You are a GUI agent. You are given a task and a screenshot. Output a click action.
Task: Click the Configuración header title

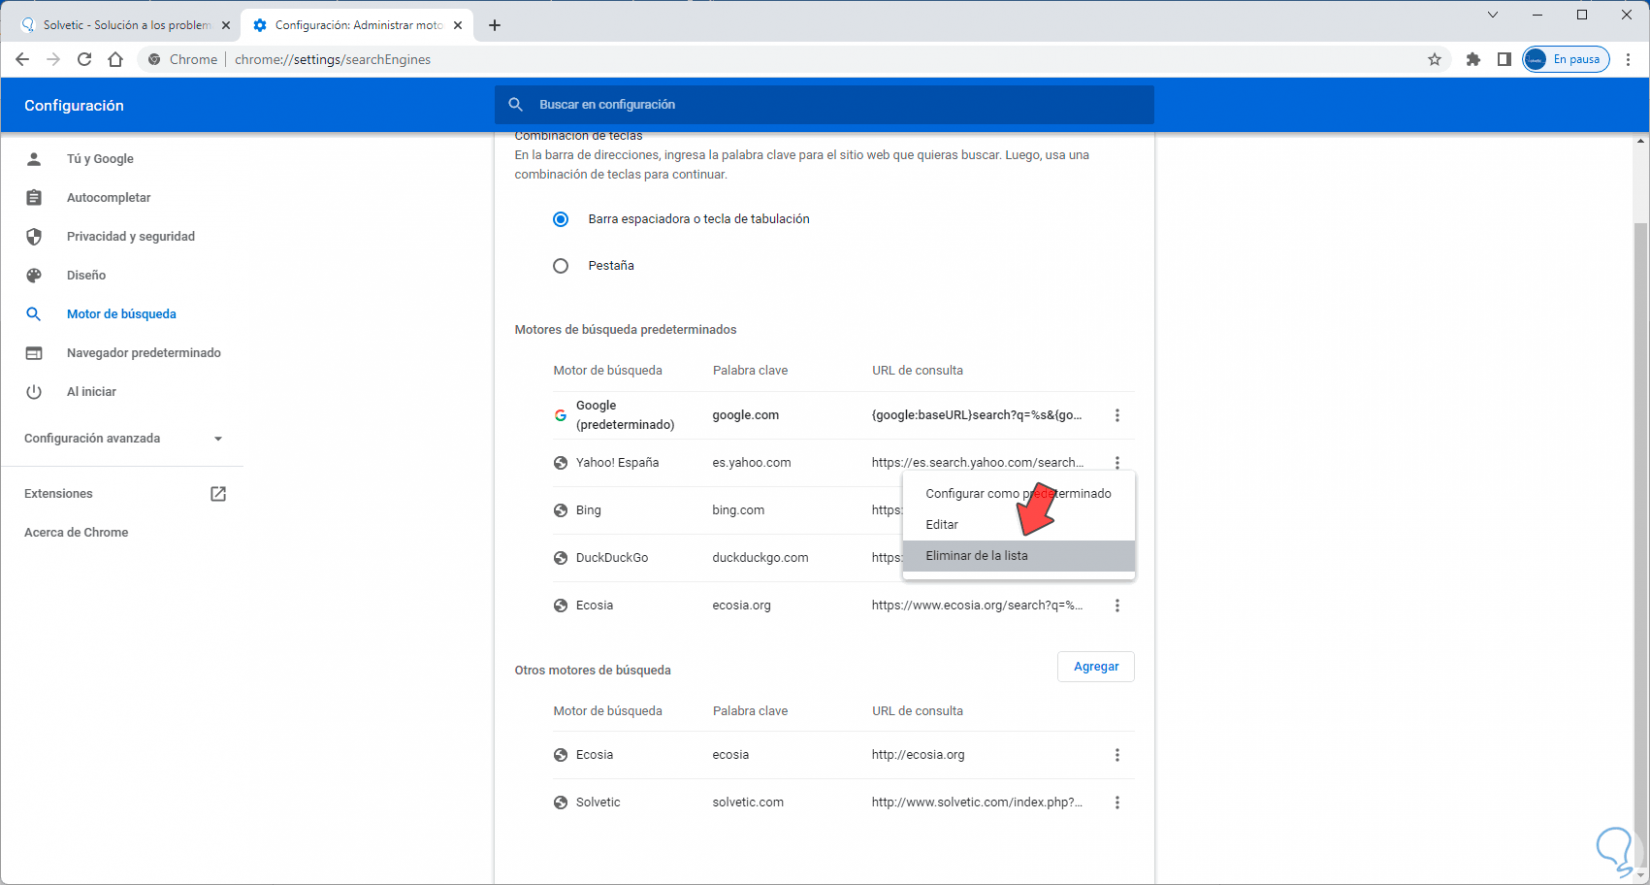click(74, 105)
